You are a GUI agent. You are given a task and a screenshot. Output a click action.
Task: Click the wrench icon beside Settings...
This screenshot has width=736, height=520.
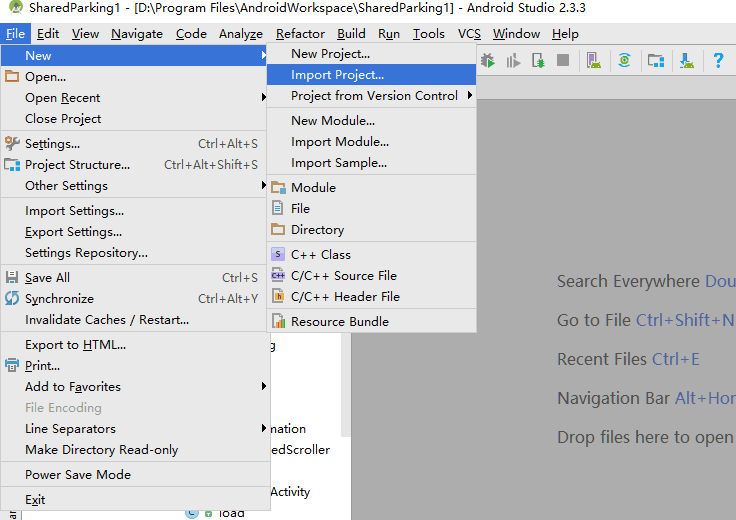12,143
